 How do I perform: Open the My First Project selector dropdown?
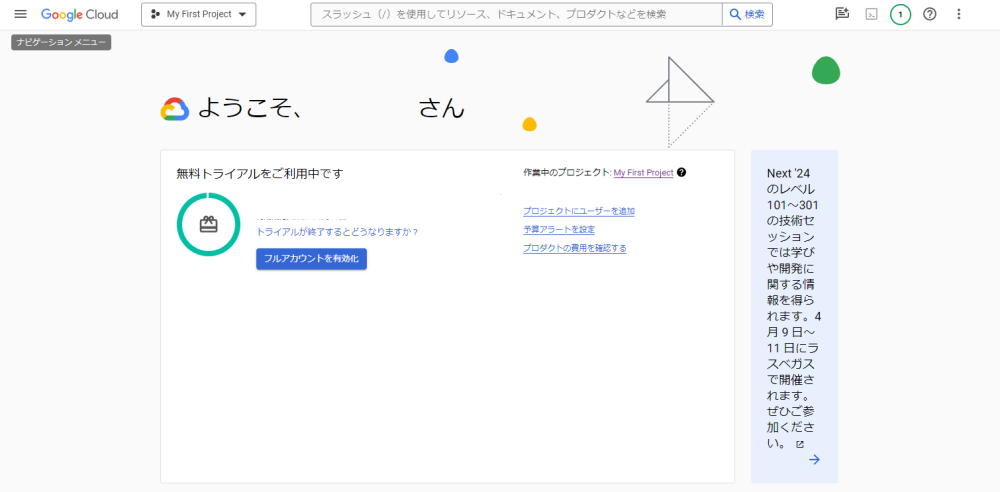pyautogui.click(x=198, y=14)
